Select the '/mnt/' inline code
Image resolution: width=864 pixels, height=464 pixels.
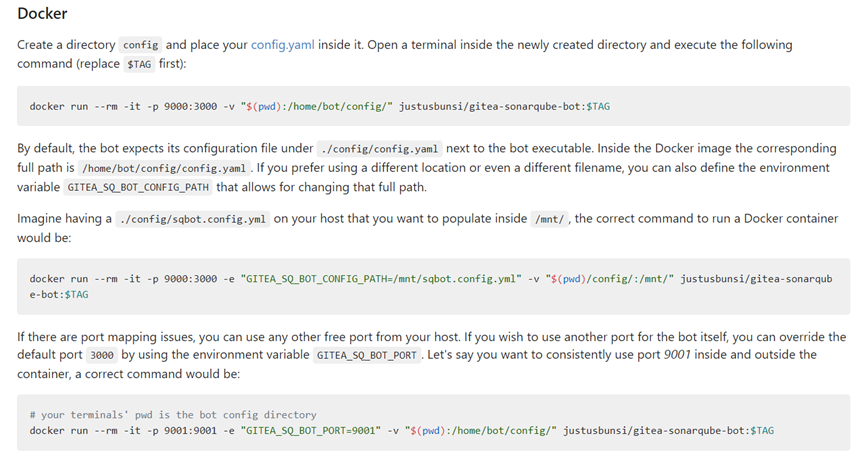click(x=549, y=219)
